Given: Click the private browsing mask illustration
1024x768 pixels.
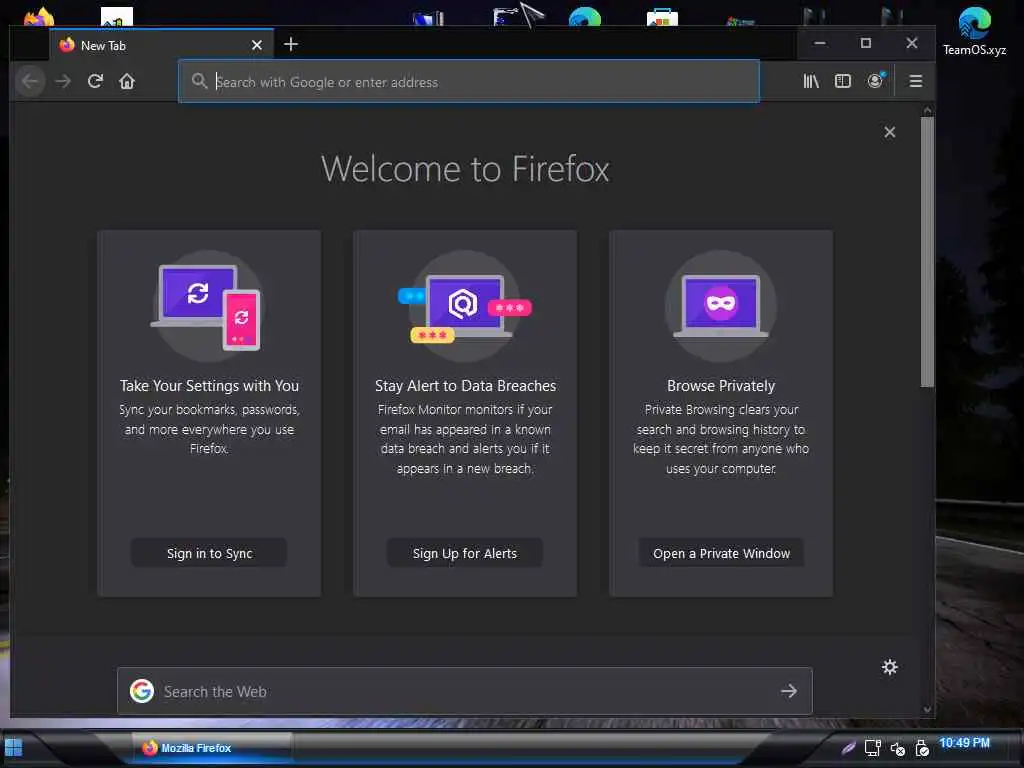Looking at the screenshot, I should [x=721, y=306].
